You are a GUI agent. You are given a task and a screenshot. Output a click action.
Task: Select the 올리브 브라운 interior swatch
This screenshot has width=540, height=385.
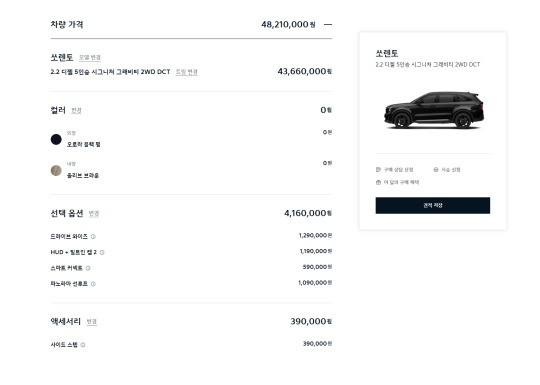coord(56,170)
